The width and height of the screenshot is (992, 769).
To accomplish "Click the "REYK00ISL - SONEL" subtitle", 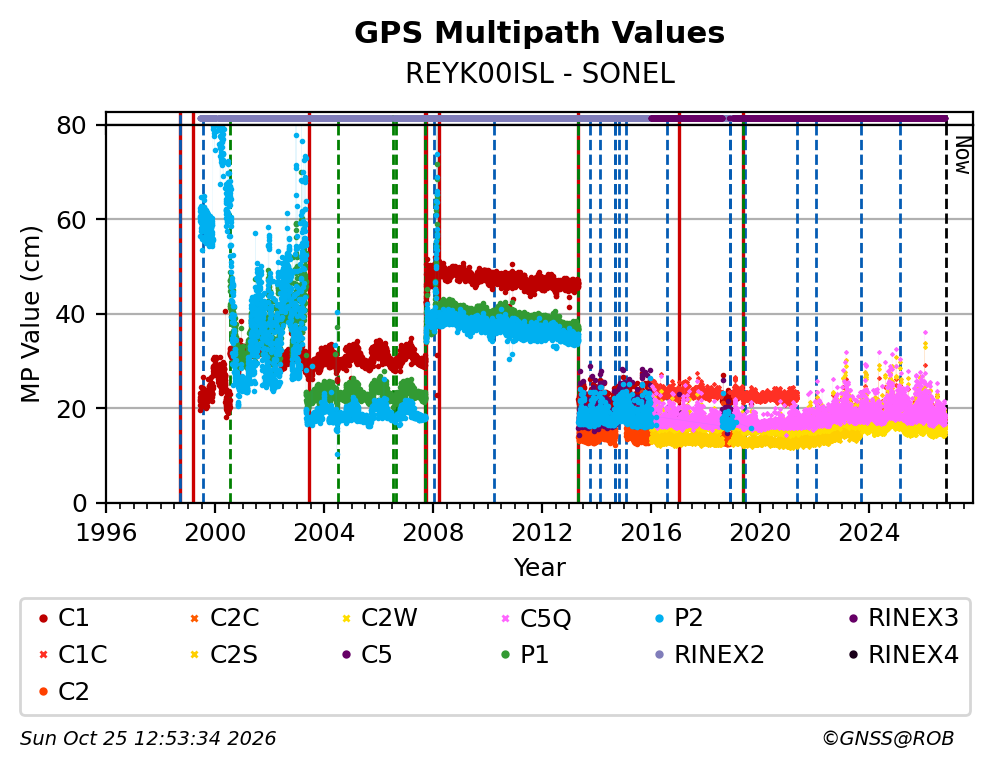I will (x=540, y=74).
